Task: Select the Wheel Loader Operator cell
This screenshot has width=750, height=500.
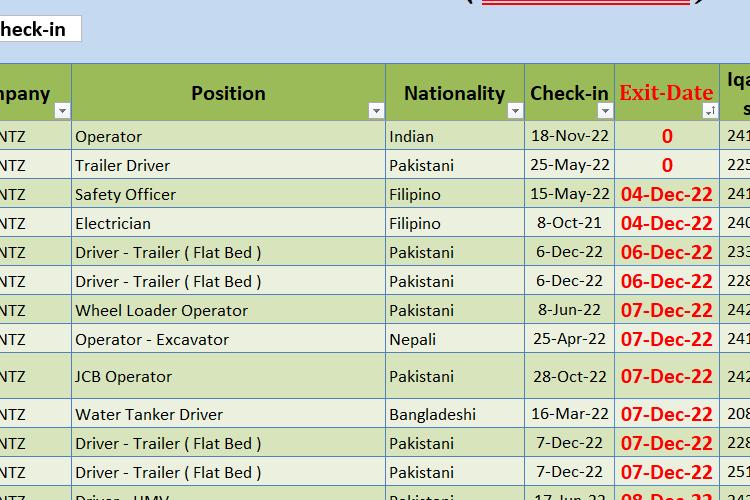Action: tap(228, 310)
